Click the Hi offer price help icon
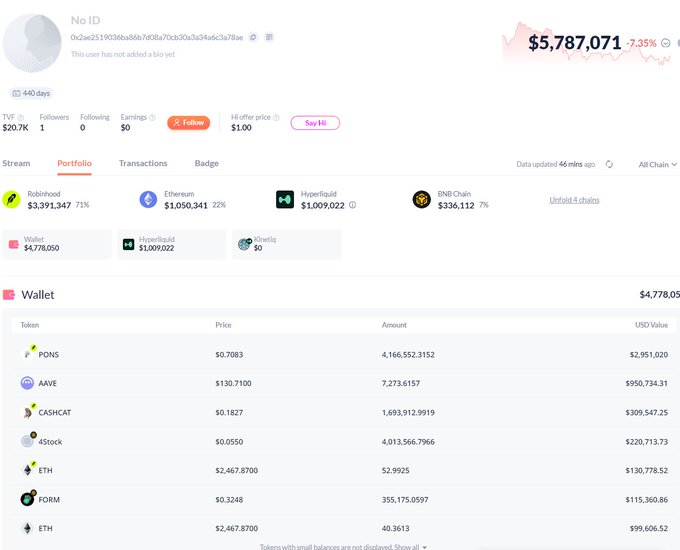This screenshot has height=550, width=680. point(276,118)
